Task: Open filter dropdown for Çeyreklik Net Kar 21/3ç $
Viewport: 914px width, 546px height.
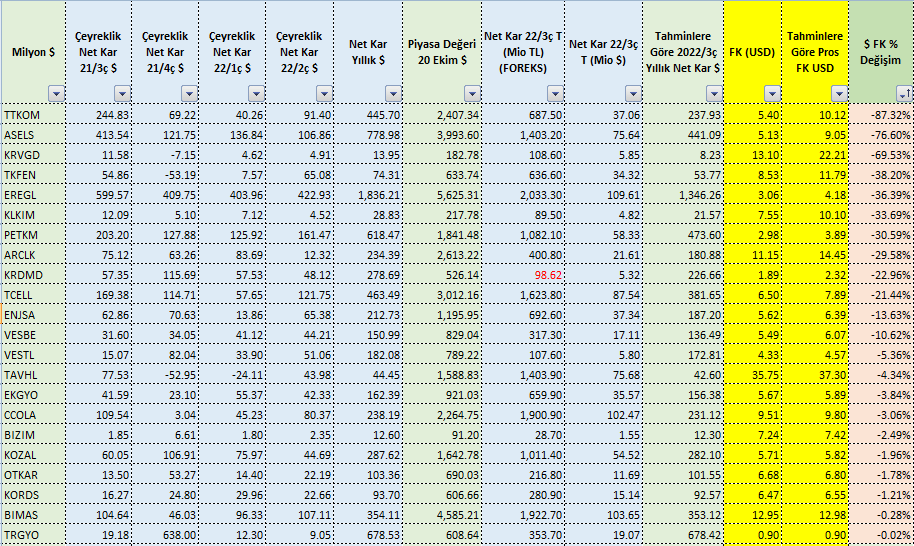Action: (x=122, y=93)
